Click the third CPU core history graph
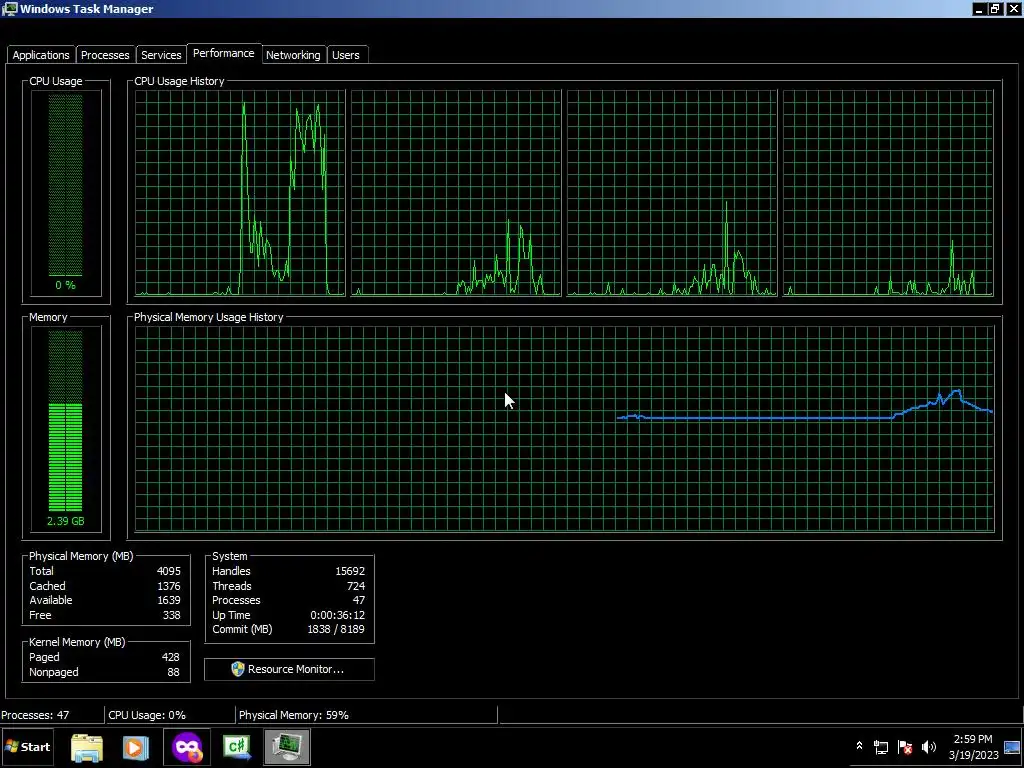The image size is (1024, 768). 672,193
